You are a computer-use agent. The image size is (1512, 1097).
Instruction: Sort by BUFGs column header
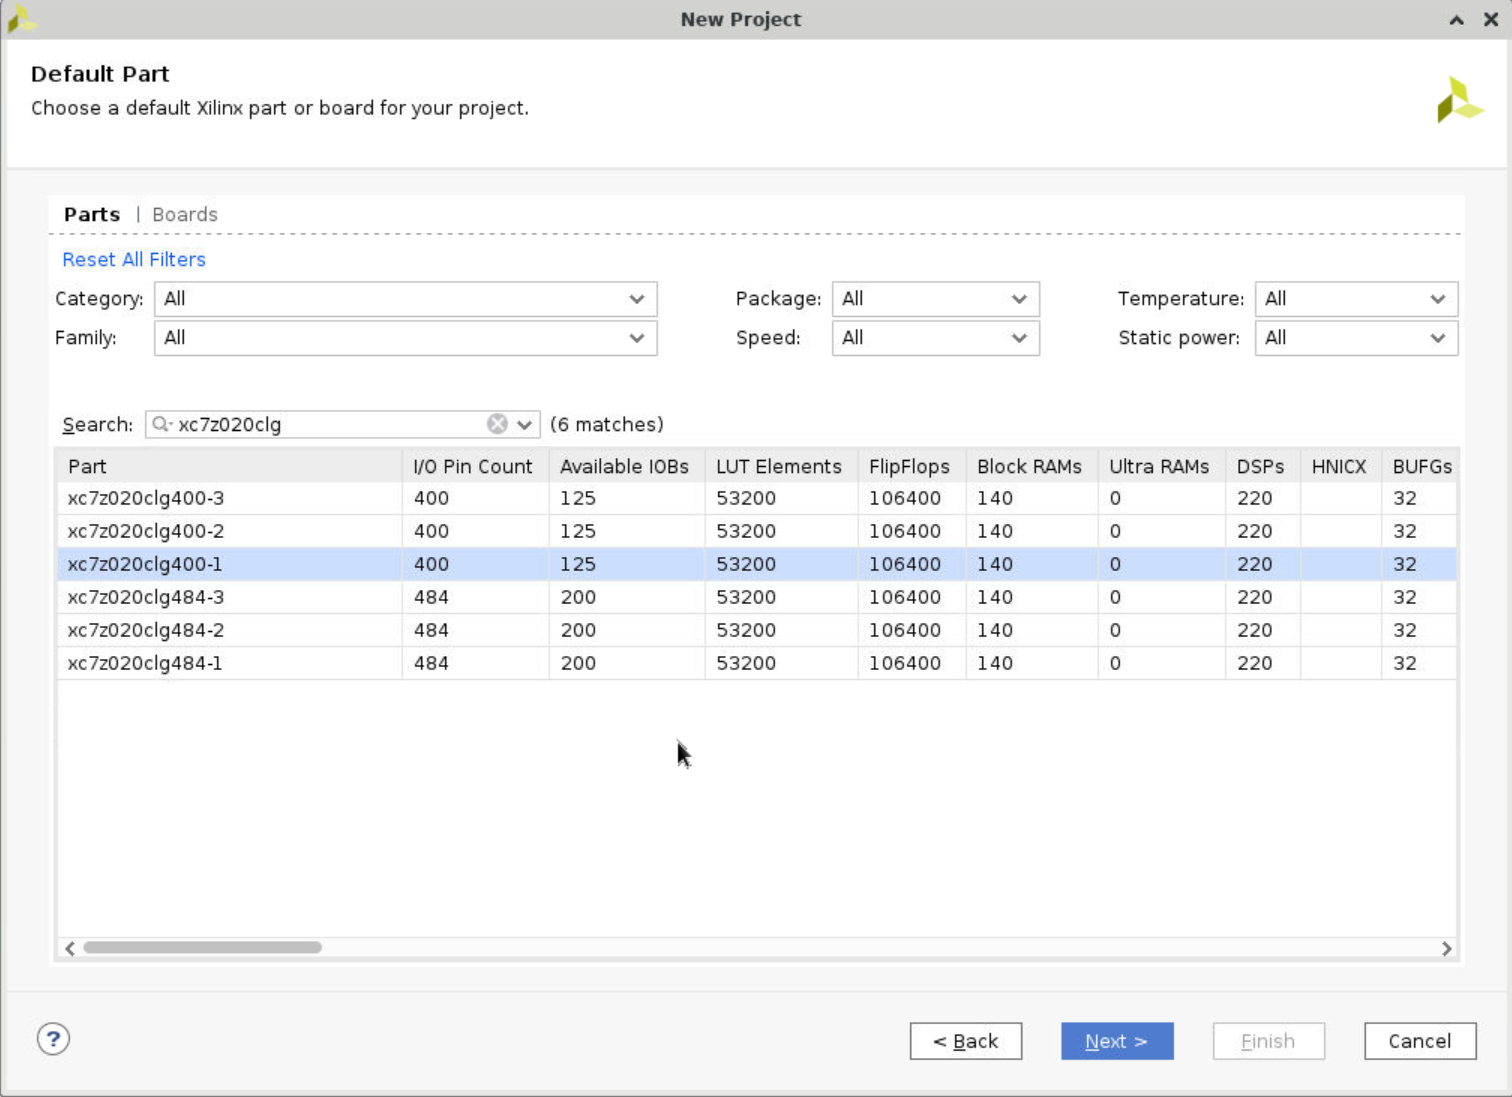point(1419,466)
